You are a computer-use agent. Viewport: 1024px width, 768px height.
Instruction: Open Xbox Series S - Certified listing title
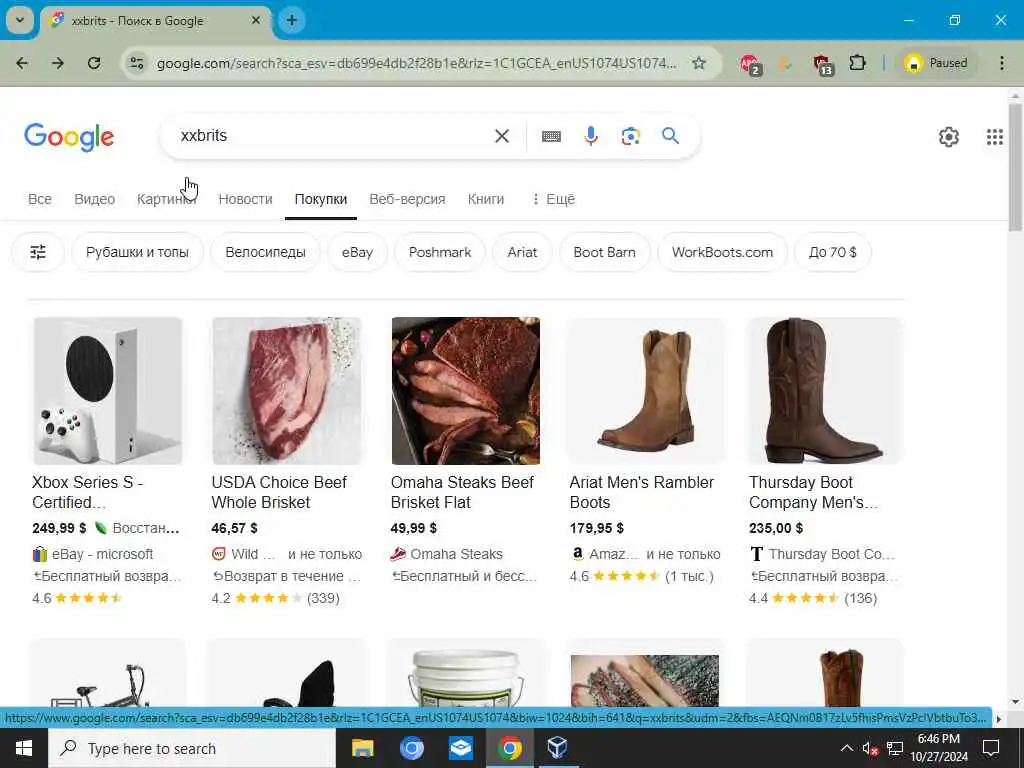point(88,492)
